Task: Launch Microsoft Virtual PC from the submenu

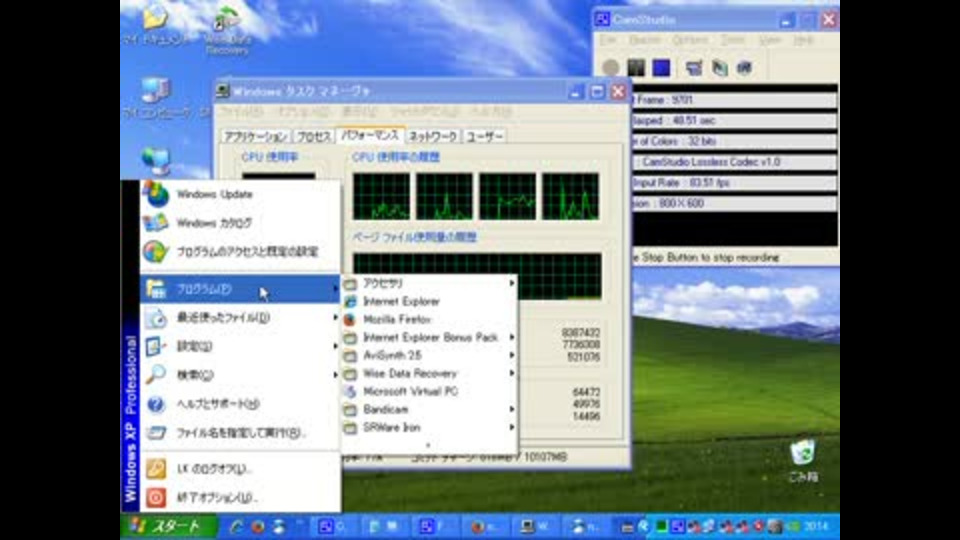Action: 430,391
